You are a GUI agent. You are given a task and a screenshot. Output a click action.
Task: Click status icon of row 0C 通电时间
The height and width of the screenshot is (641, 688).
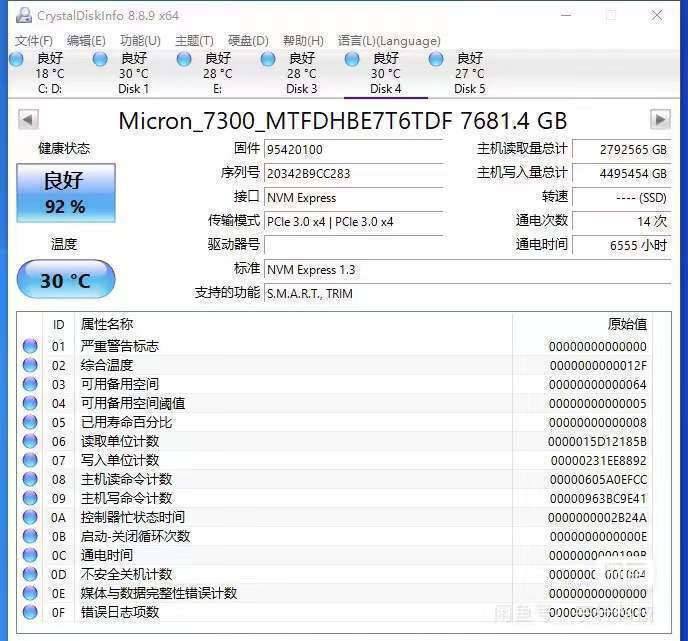30,555
